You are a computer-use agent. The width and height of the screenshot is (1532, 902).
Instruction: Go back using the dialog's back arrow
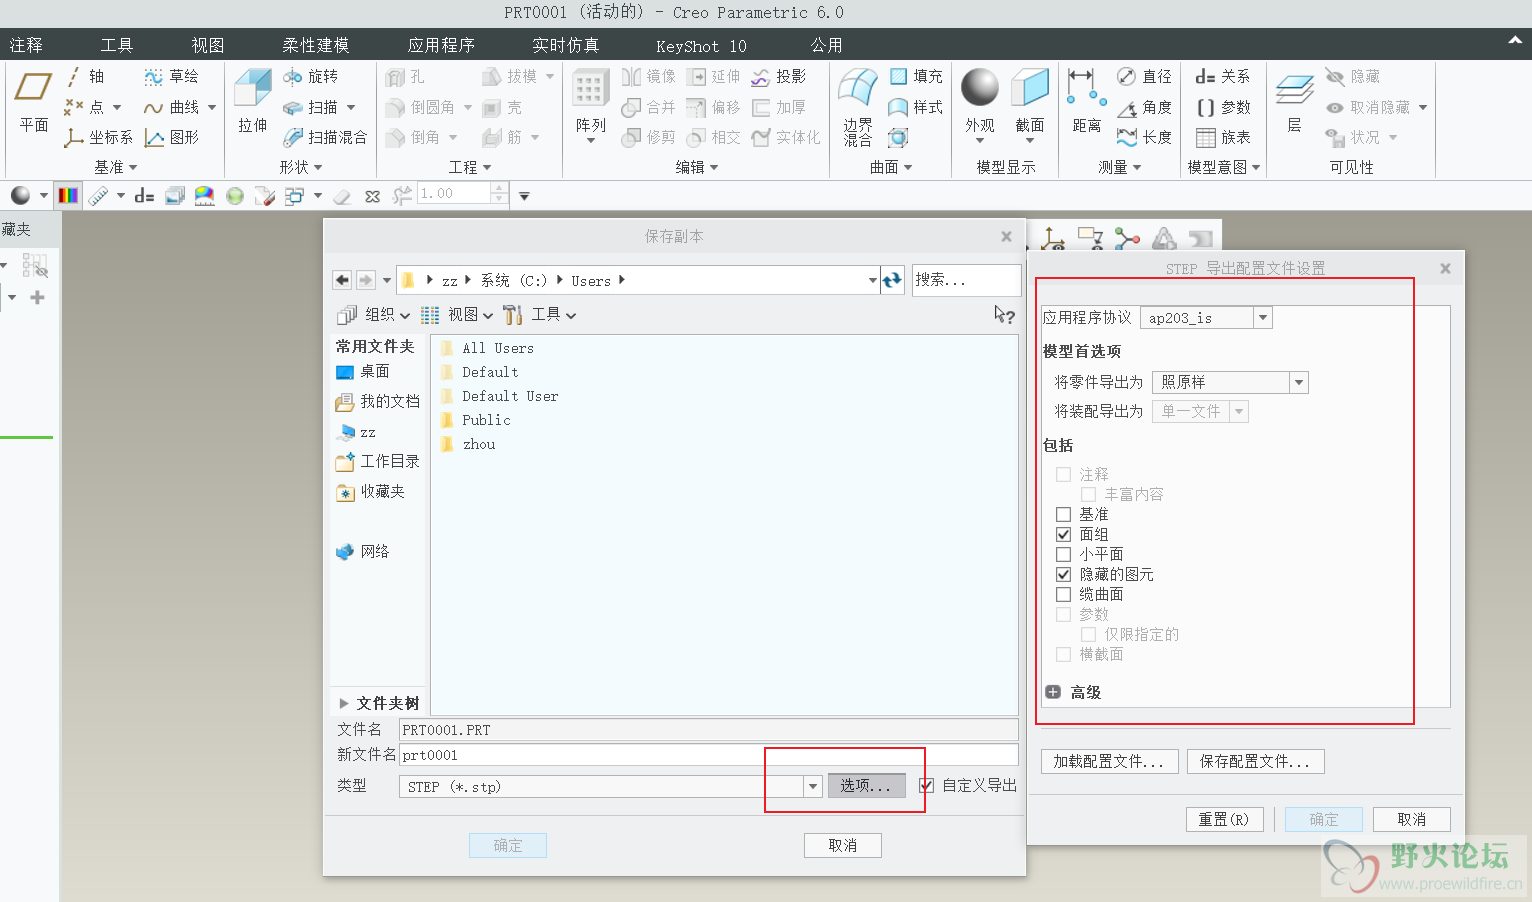tap(342, 280)
